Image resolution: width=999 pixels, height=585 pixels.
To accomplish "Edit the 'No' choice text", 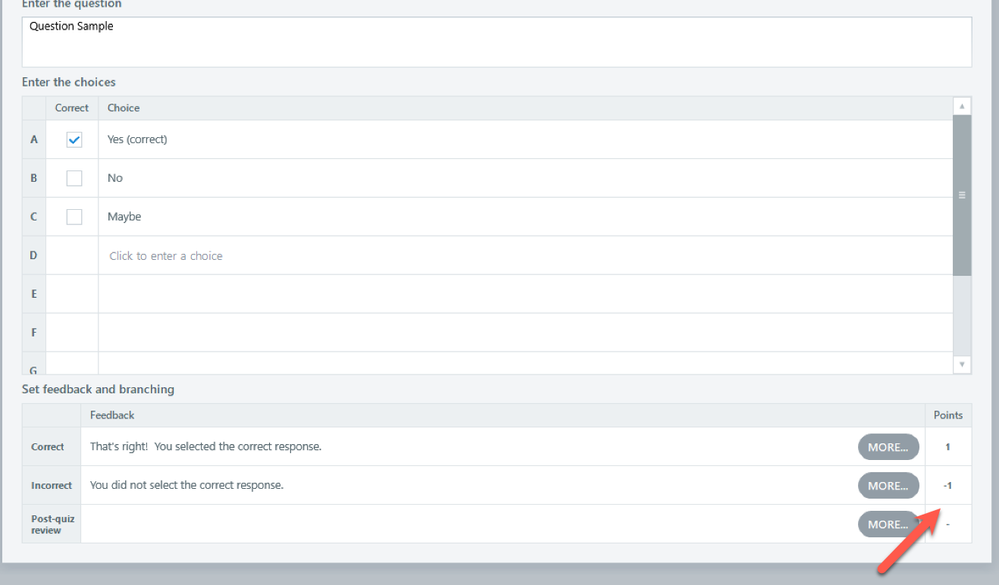I will pyautogui.click(x=115, y=178).
